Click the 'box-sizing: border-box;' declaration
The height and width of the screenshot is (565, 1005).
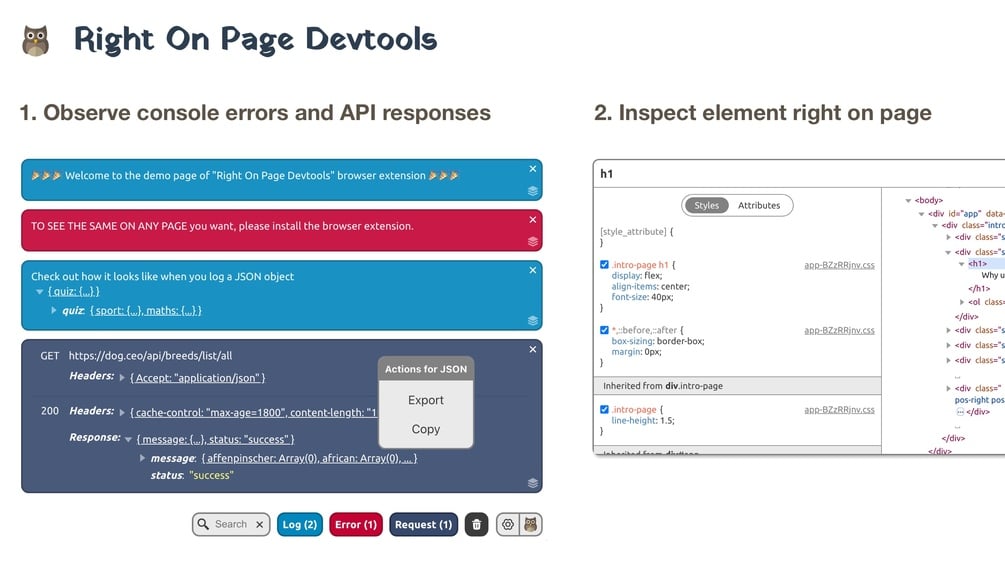point(658,341)
